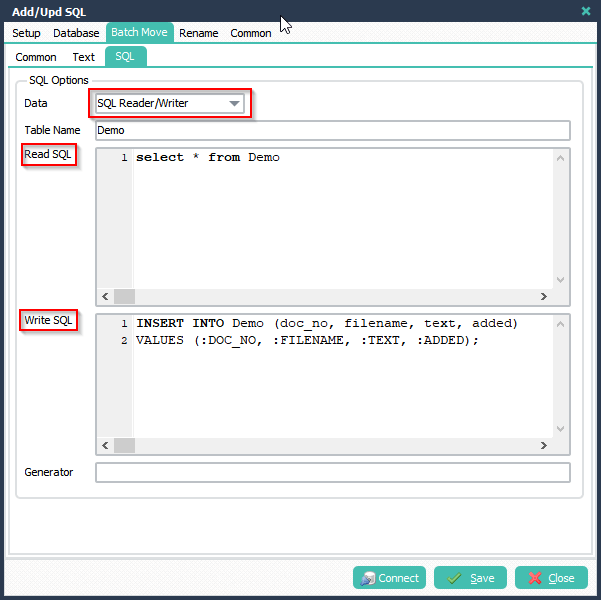
Task: Click Read SQL scroll right arrow
Action: 544,296
